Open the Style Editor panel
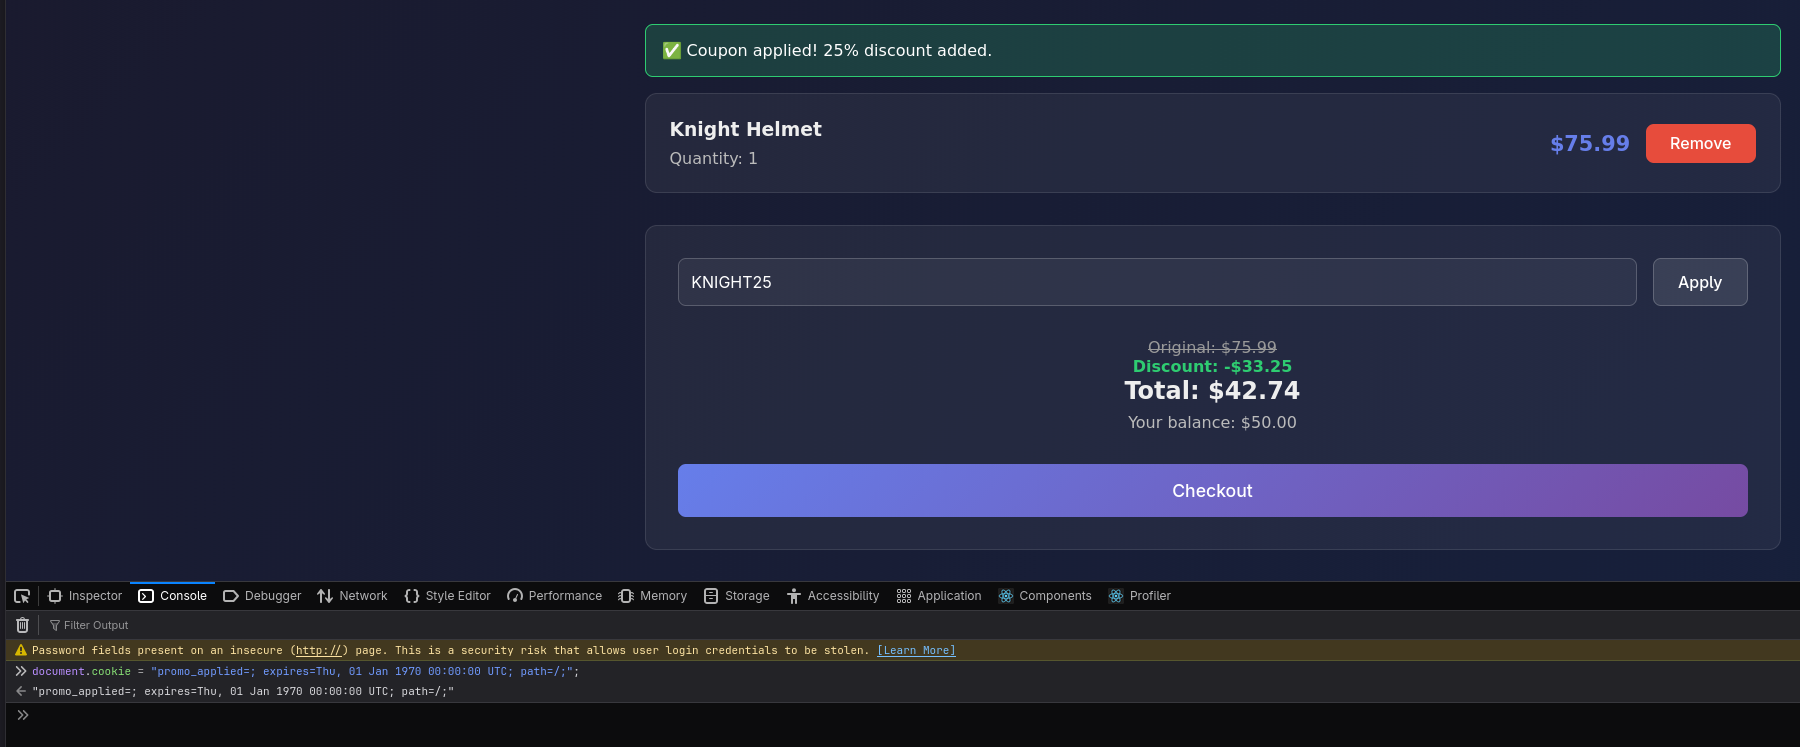Screen dimensions: 1800x747 (x=447, y=596)
